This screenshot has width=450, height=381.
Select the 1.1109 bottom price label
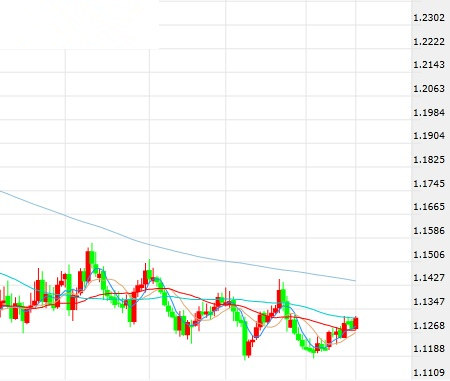click(429, 373)
